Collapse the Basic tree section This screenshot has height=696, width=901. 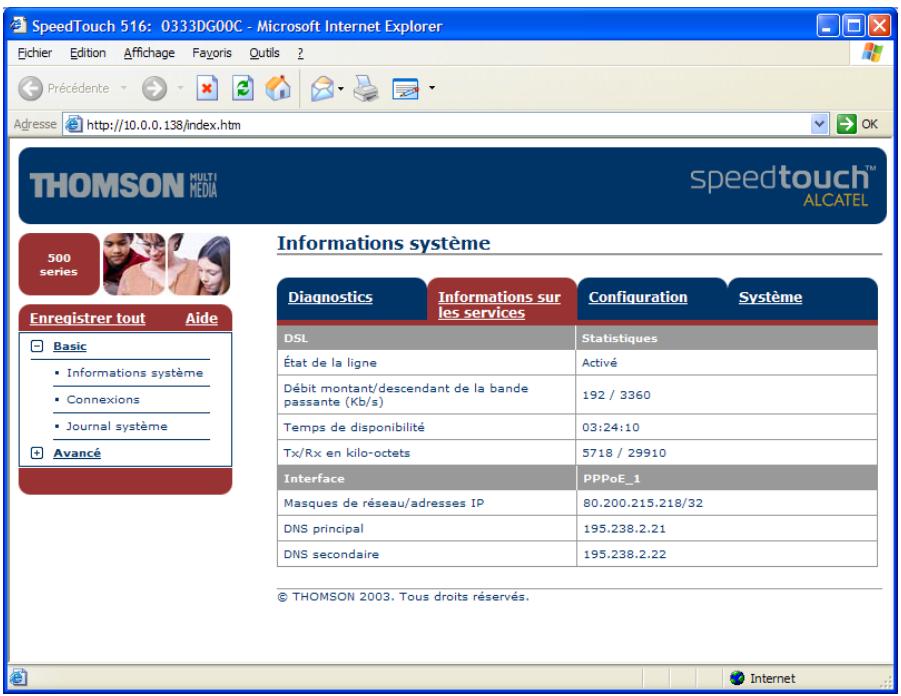[x=37, y=346]
